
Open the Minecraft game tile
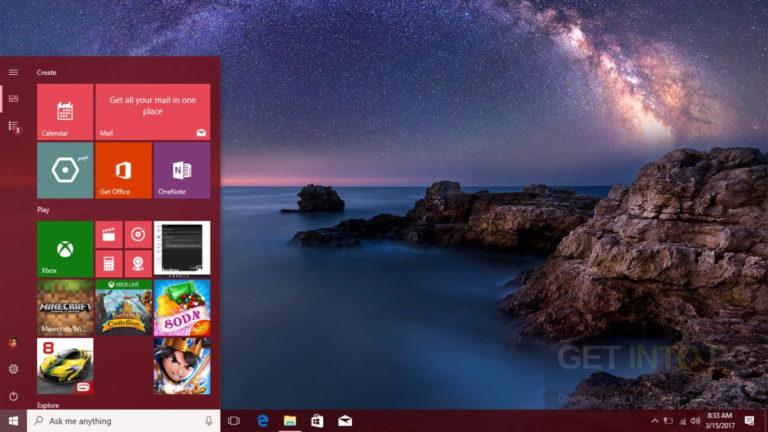click(65, 307)
